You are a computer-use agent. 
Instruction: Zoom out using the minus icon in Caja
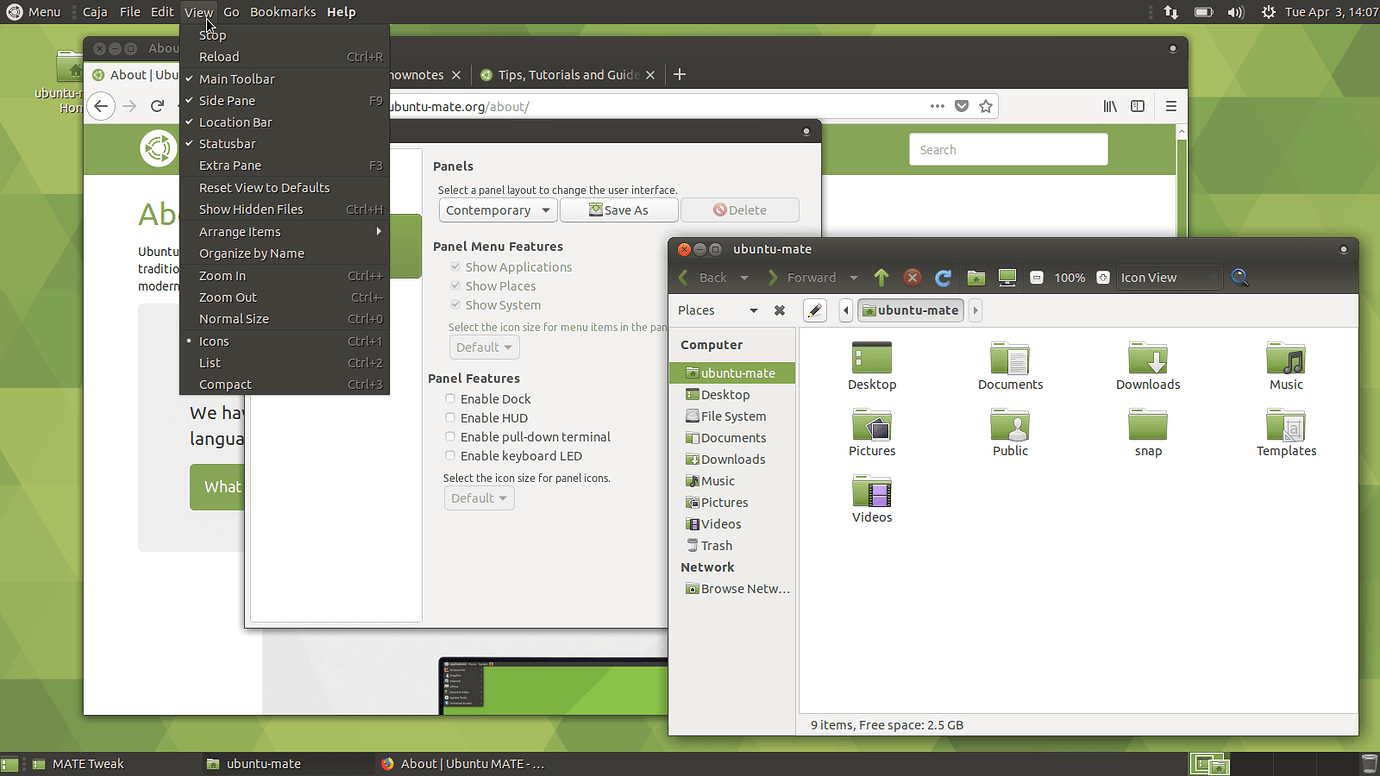(1035, 277)
